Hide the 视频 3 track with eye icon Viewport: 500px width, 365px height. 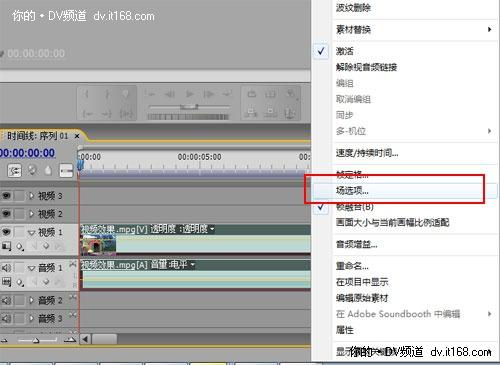tap(6, 196)
